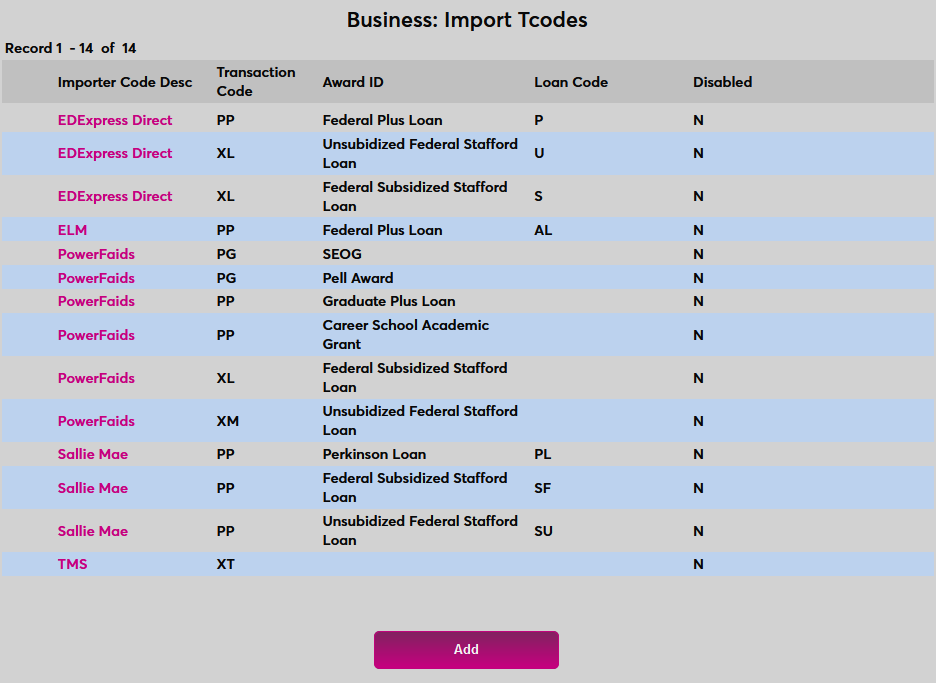Open Sallie Mae link with loan code SU
The image size is (936, 683).
pyautogui.click(x=93, y=531)
